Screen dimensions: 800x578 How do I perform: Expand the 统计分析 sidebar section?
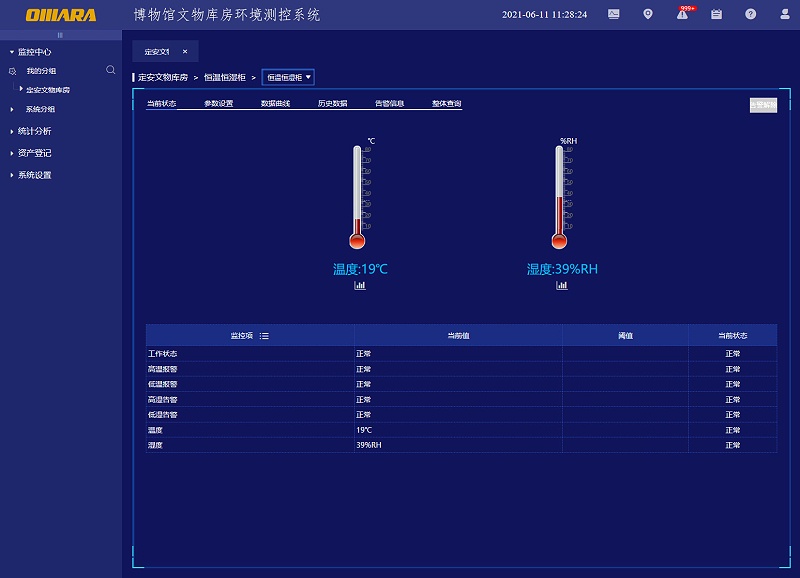tap(34, 131)
